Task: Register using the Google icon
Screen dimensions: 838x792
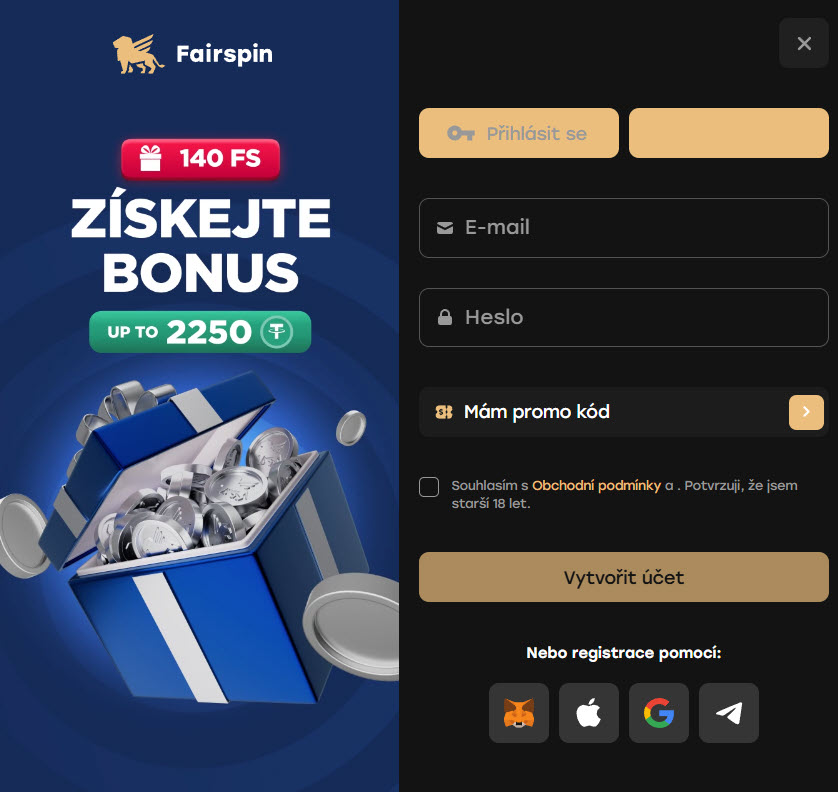Action: click(x=658, y=712)
